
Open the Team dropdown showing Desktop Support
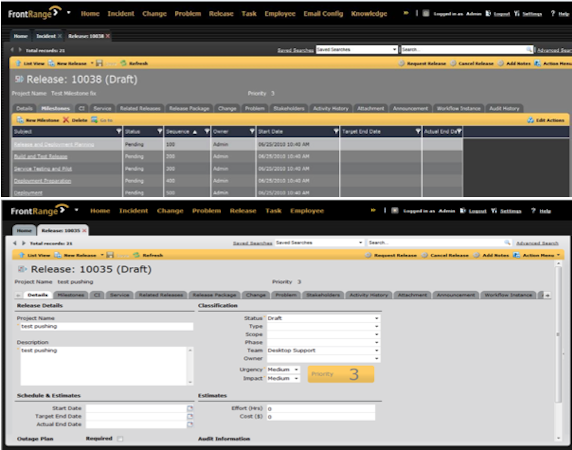pos(376,350)
